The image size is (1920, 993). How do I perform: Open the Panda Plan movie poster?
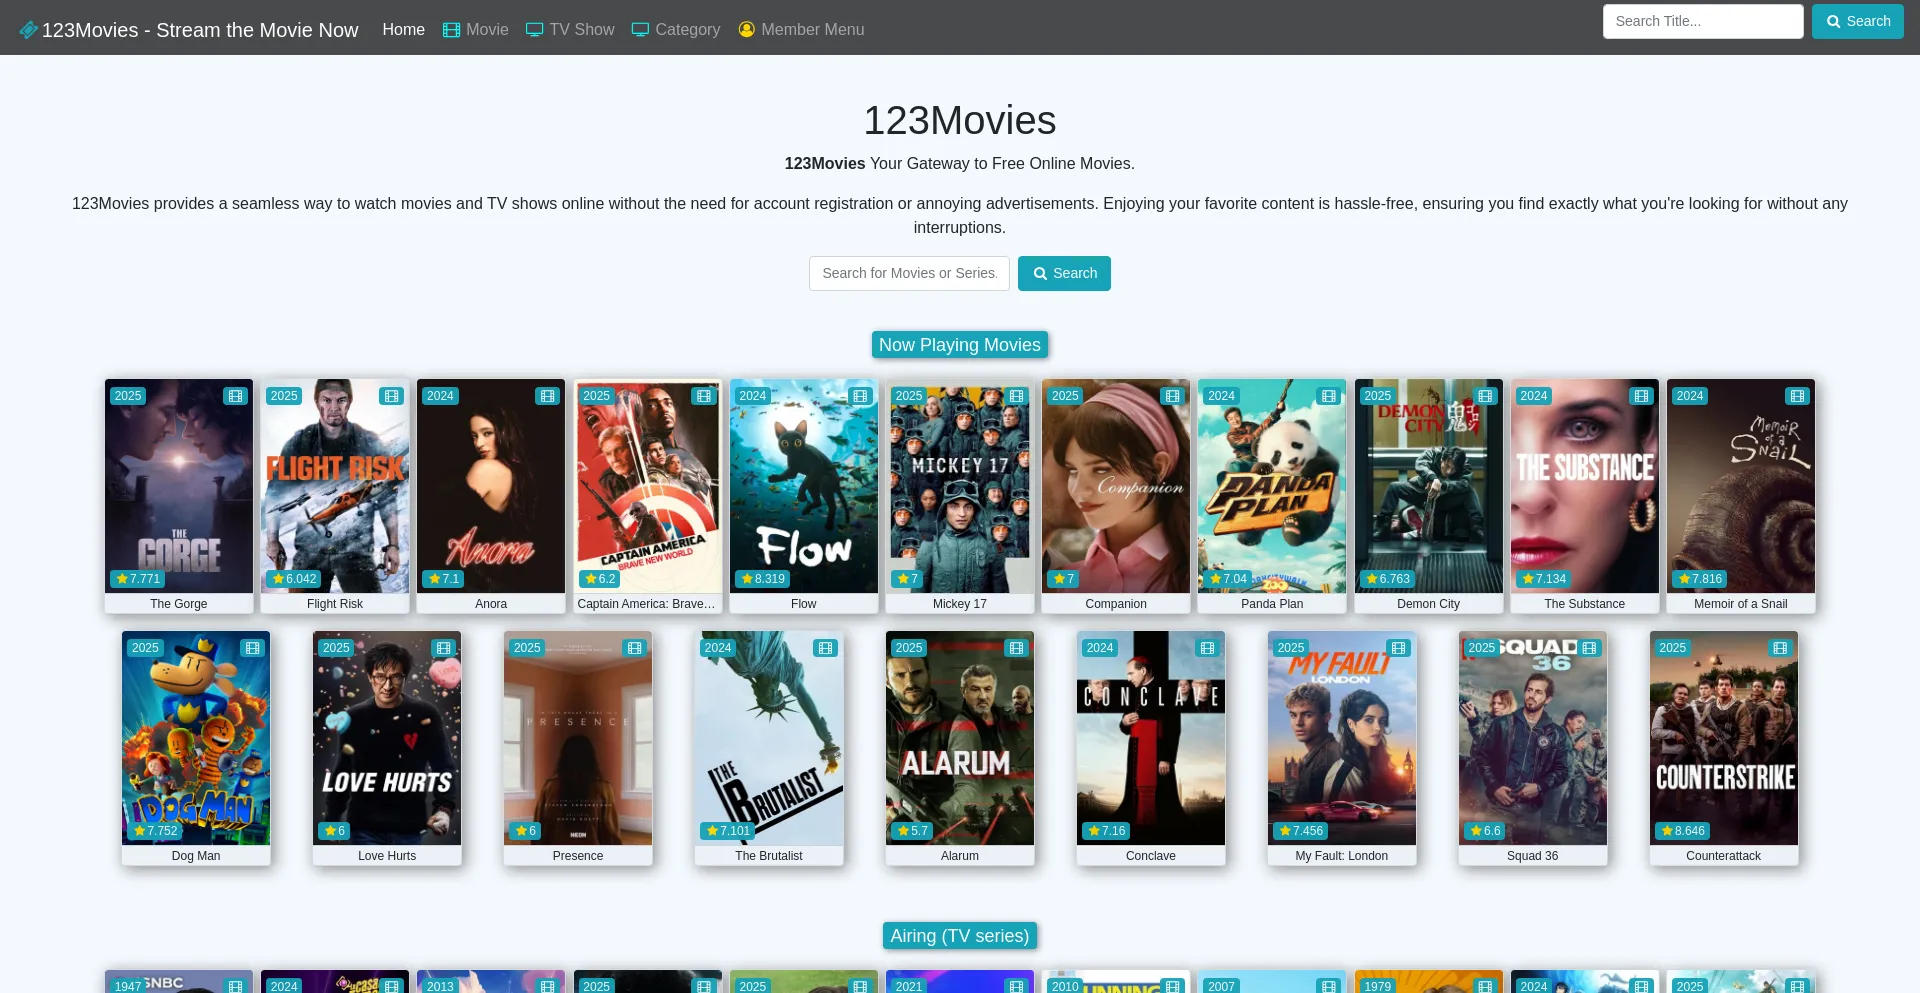click(1272, 486)
